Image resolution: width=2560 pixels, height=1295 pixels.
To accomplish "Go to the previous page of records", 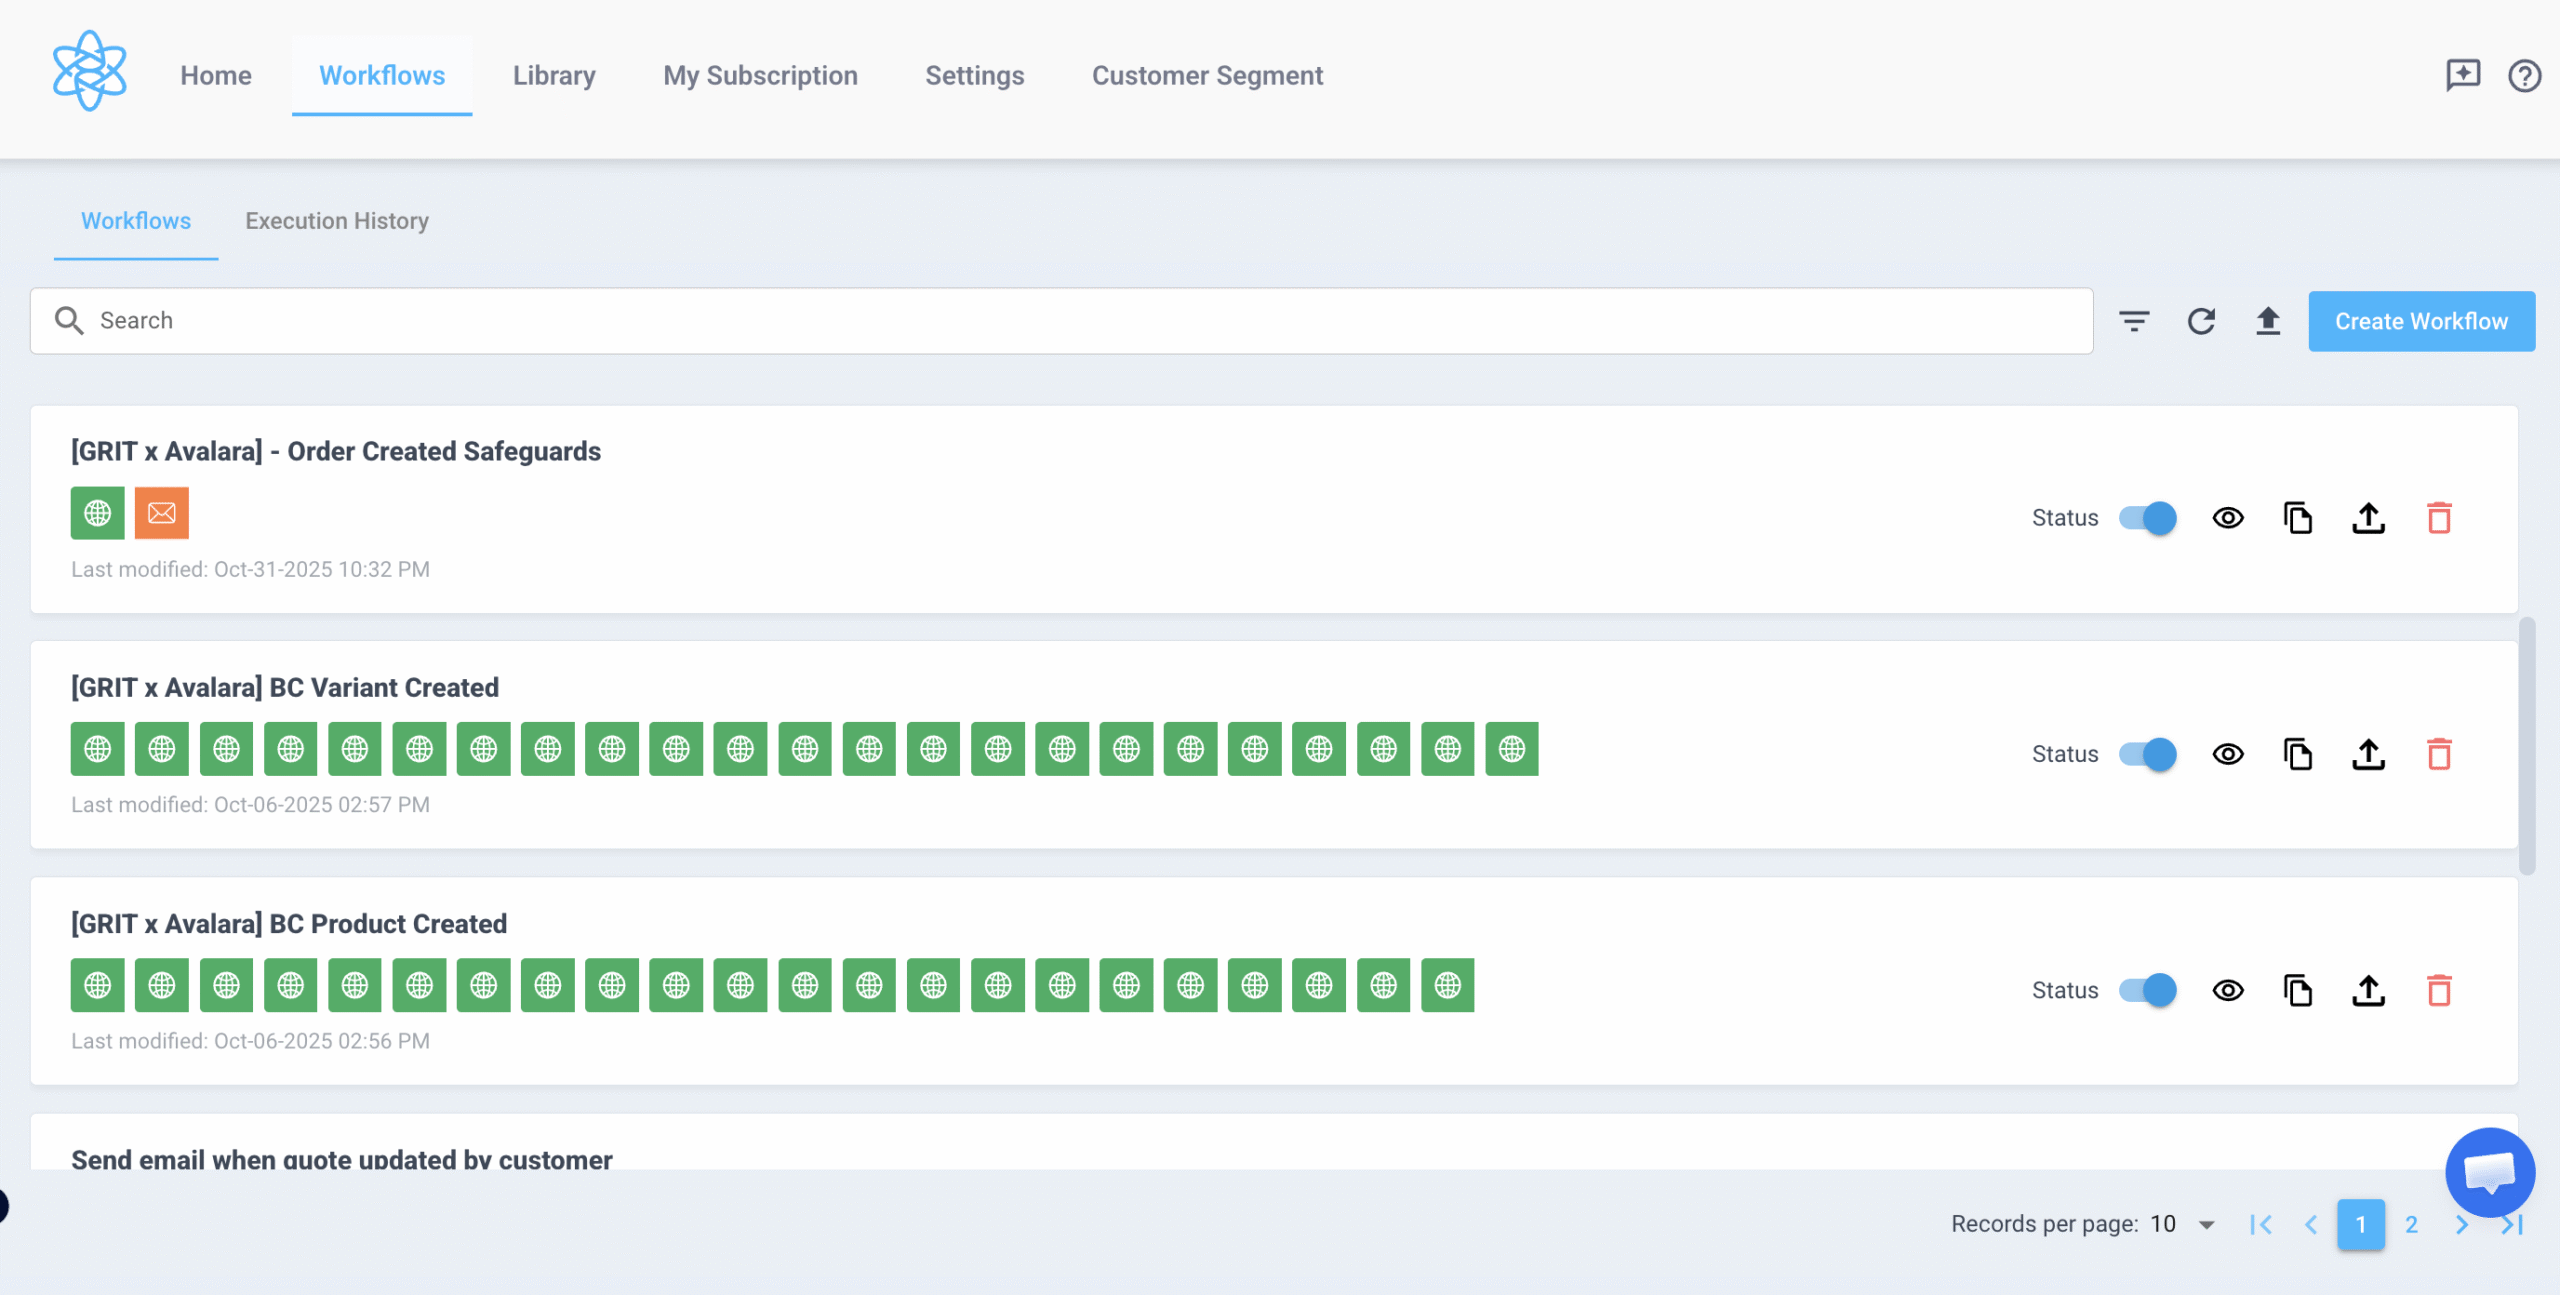I will tap(2311, 1224).
